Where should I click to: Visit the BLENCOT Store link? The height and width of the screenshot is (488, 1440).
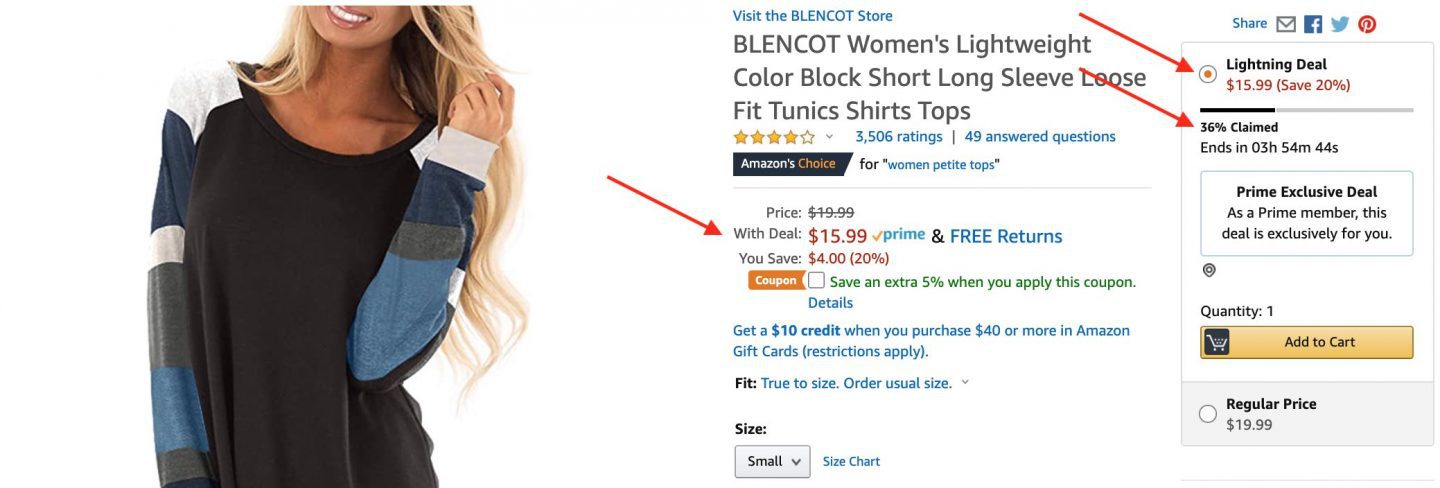pos(812,16)
